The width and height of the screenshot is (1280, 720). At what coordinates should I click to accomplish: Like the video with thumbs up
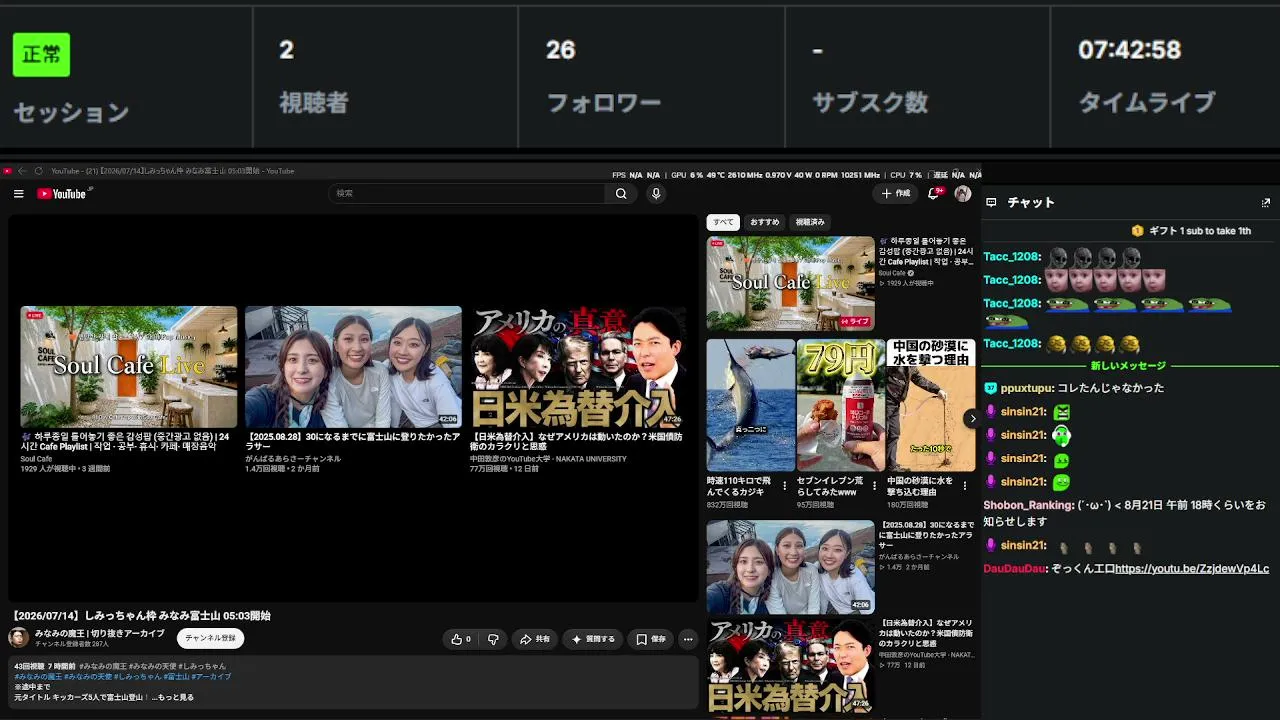pos(461,639)
